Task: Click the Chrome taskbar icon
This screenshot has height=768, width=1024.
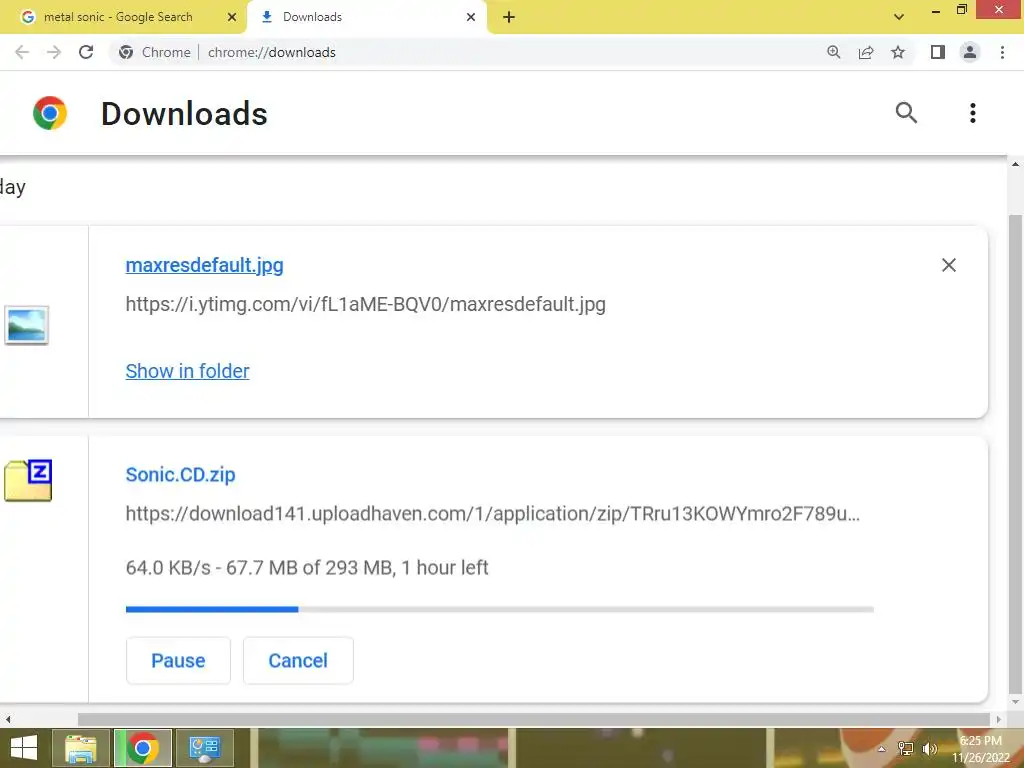Action: (x=143, y=748)
